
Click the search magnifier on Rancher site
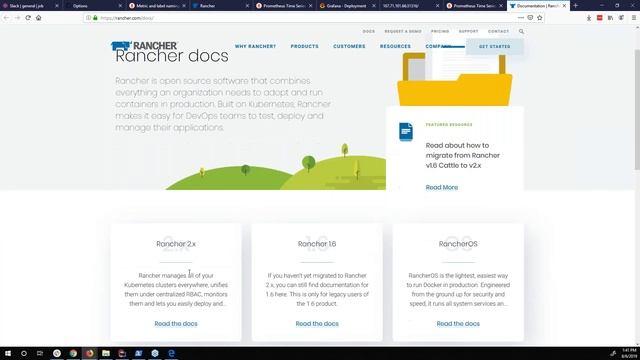pyautogui.click(x=521, y=31)
